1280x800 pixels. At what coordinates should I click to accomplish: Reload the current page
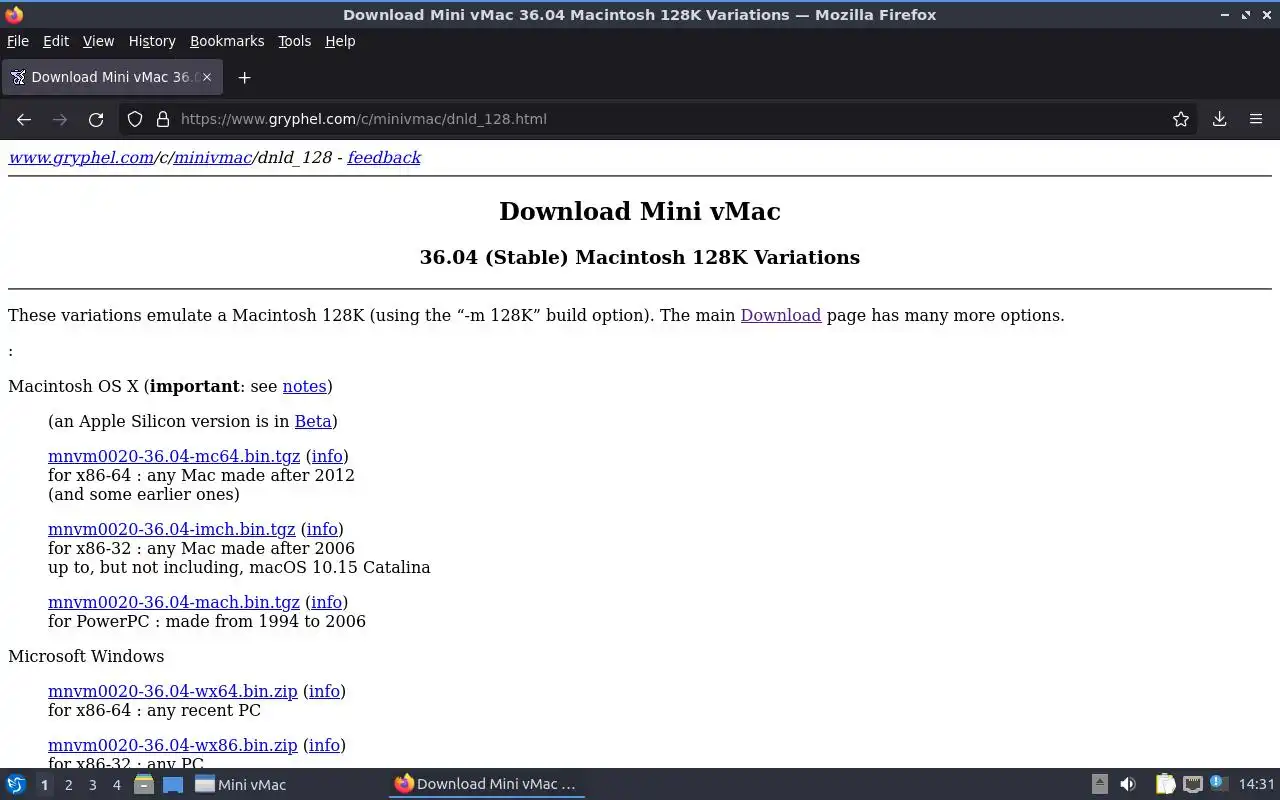point(96,119)
